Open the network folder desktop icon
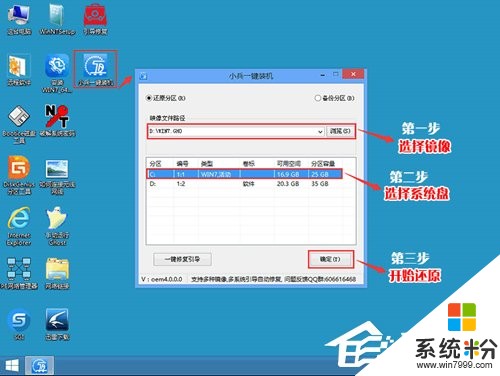500x376 pixels. click(57, 273)
